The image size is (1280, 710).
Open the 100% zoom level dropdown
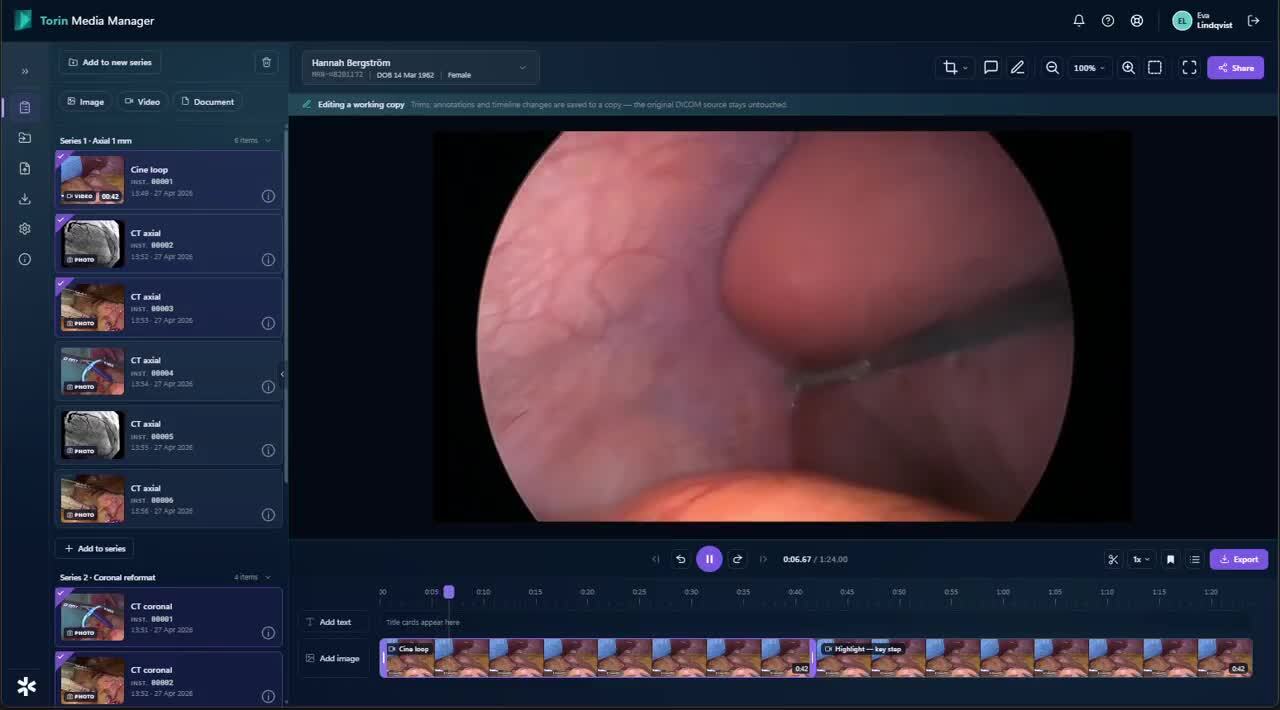[x=1089, y=68]
